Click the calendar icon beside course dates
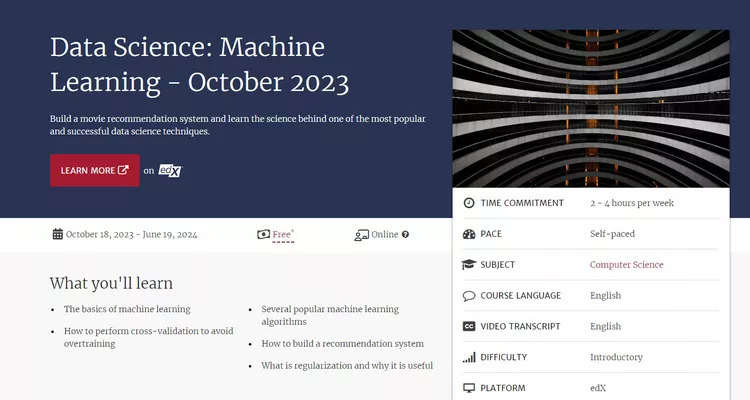The image size is (750, 400). point(57,234)
